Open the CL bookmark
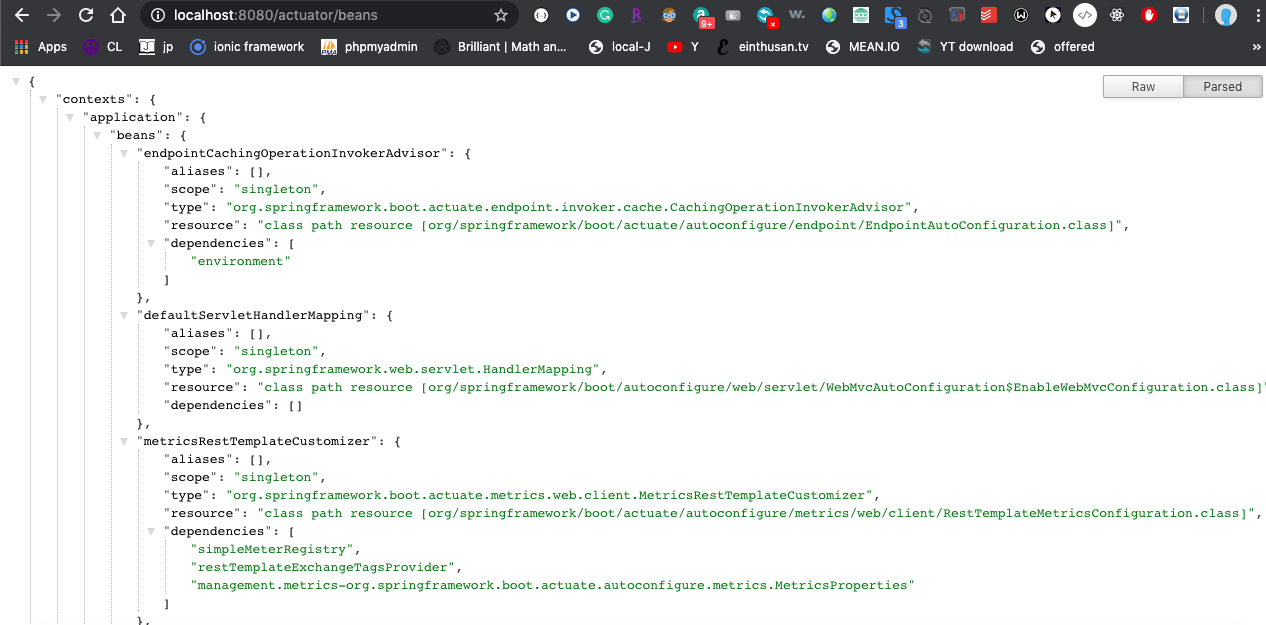 click(x=103, y=47)
